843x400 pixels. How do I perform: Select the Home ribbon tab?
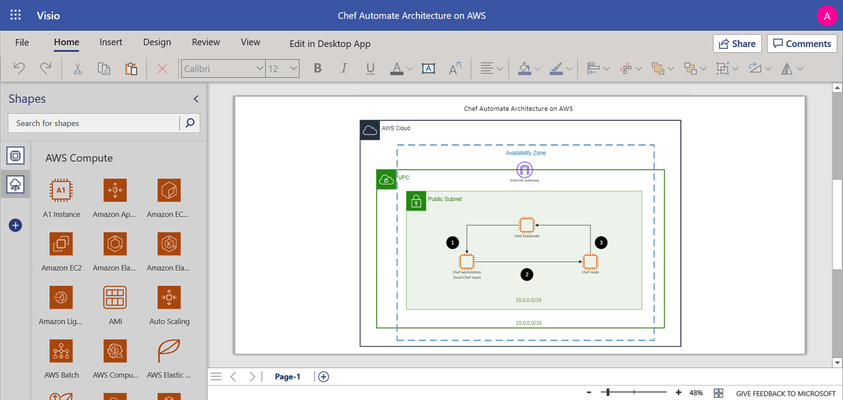coord(67,42)
